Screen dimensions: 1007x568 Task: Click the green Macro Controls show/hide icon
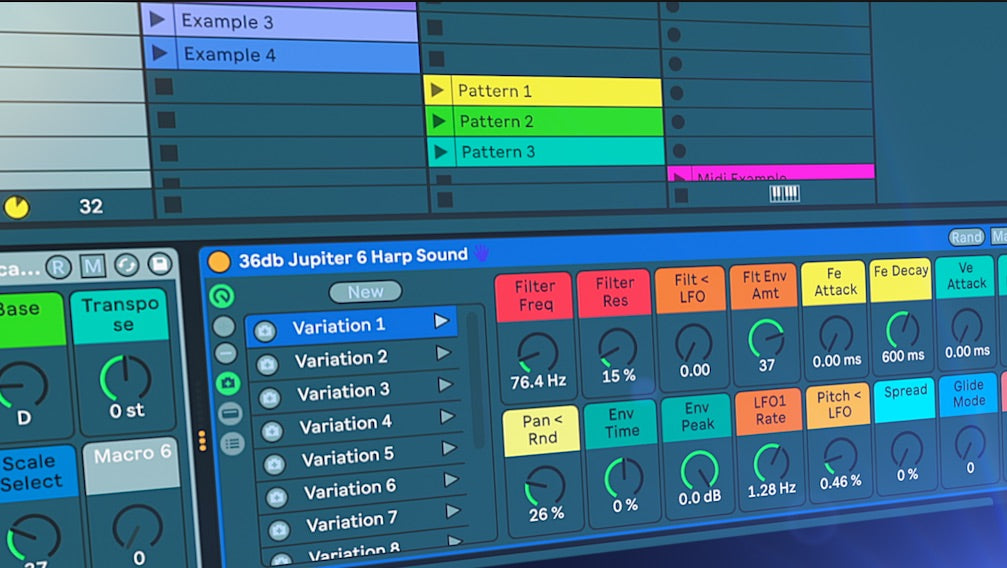pyautogui.click(x=221, y=295)
